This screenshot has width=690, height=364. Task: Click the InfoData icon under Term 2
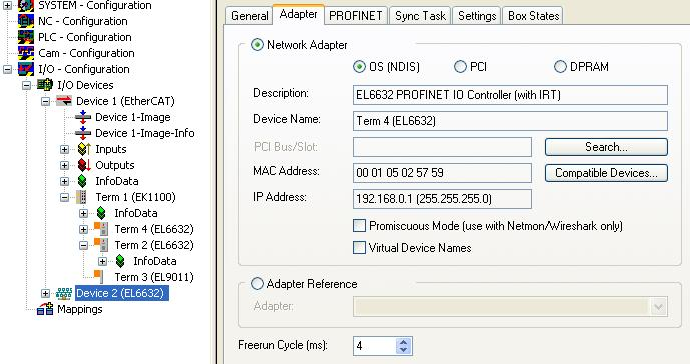tap(120, 261)
